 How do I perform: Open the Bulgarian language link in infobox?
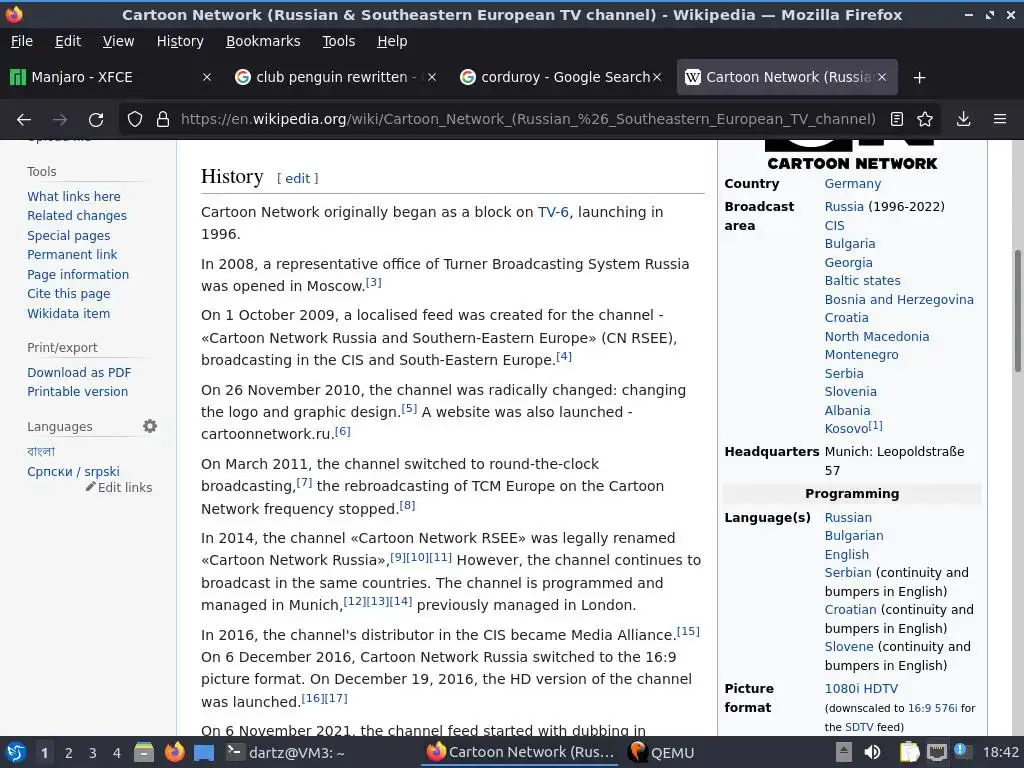pos(854,536)
